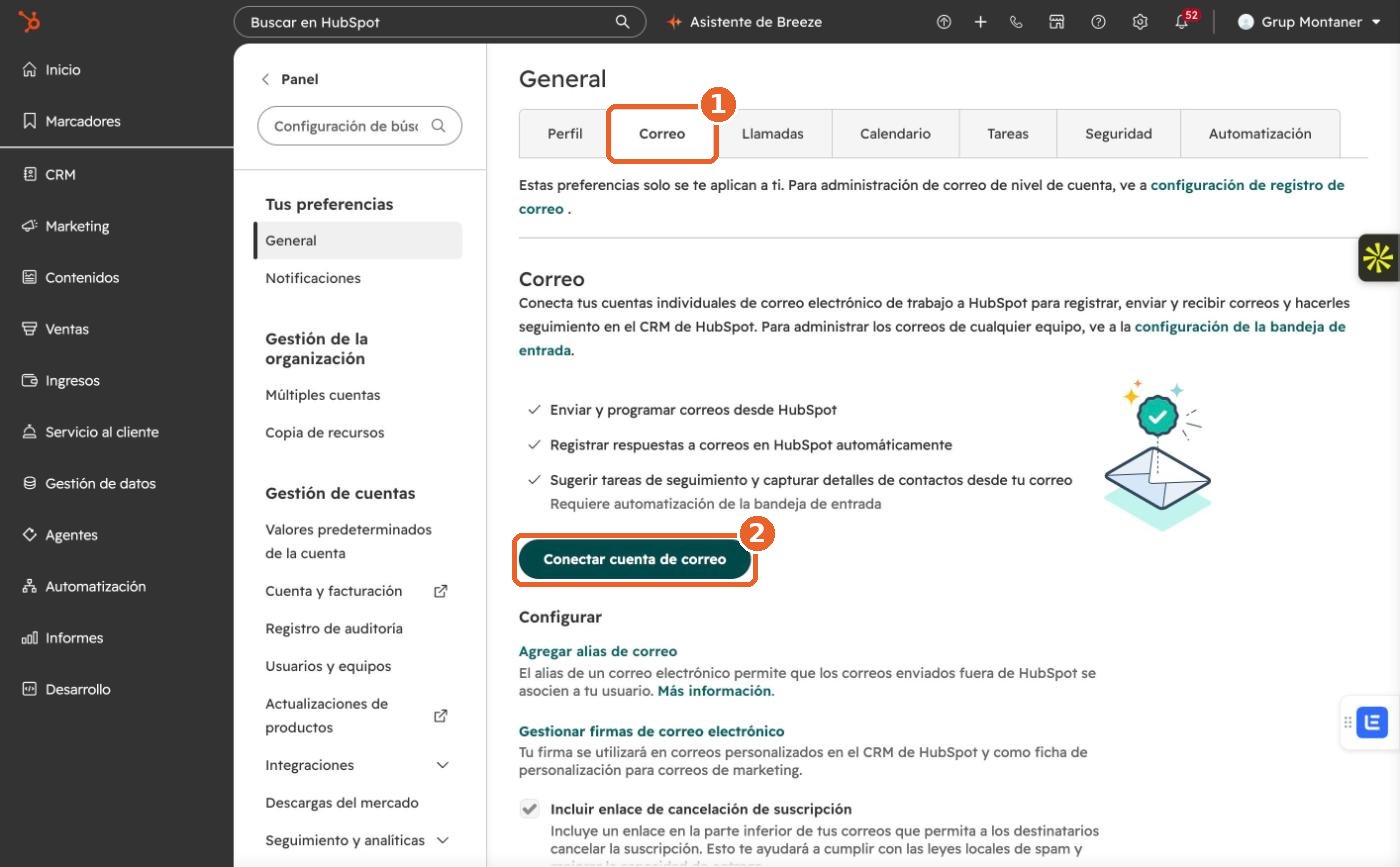Open the Grup Montaner account dropdown

(1308, 22)
